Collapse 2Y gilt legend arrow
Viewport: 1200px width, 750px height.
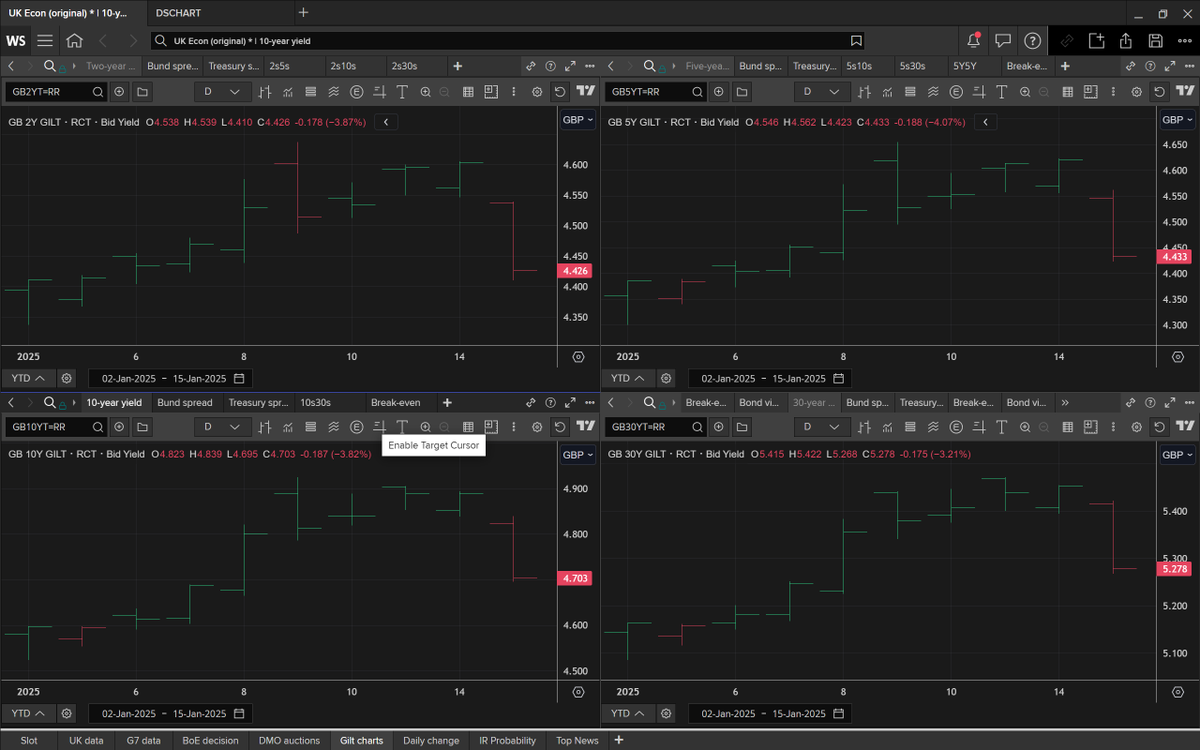click(386, 122)
